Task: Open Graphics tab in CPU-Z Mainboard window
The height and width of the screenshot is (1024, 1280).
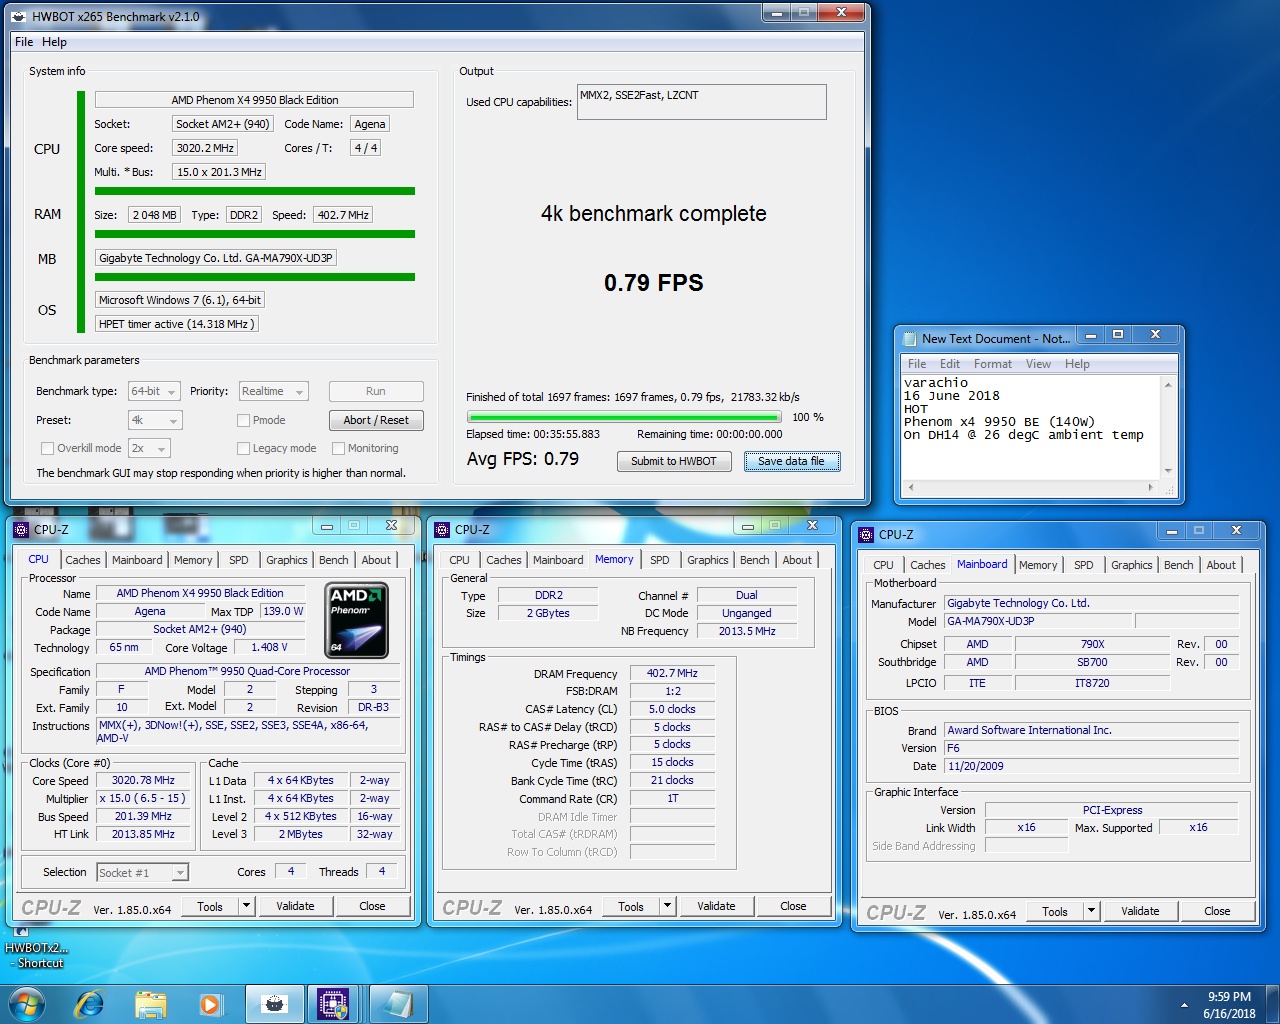Action: tap(1131, 565)
